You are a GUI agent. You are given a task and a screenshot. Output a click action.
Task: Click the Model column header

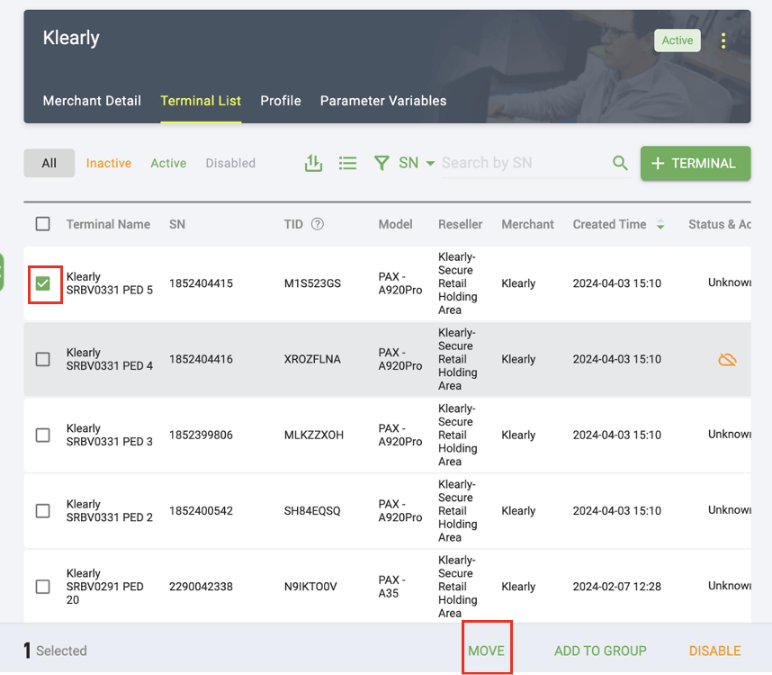pyautogui.click(x=395, y=225)
